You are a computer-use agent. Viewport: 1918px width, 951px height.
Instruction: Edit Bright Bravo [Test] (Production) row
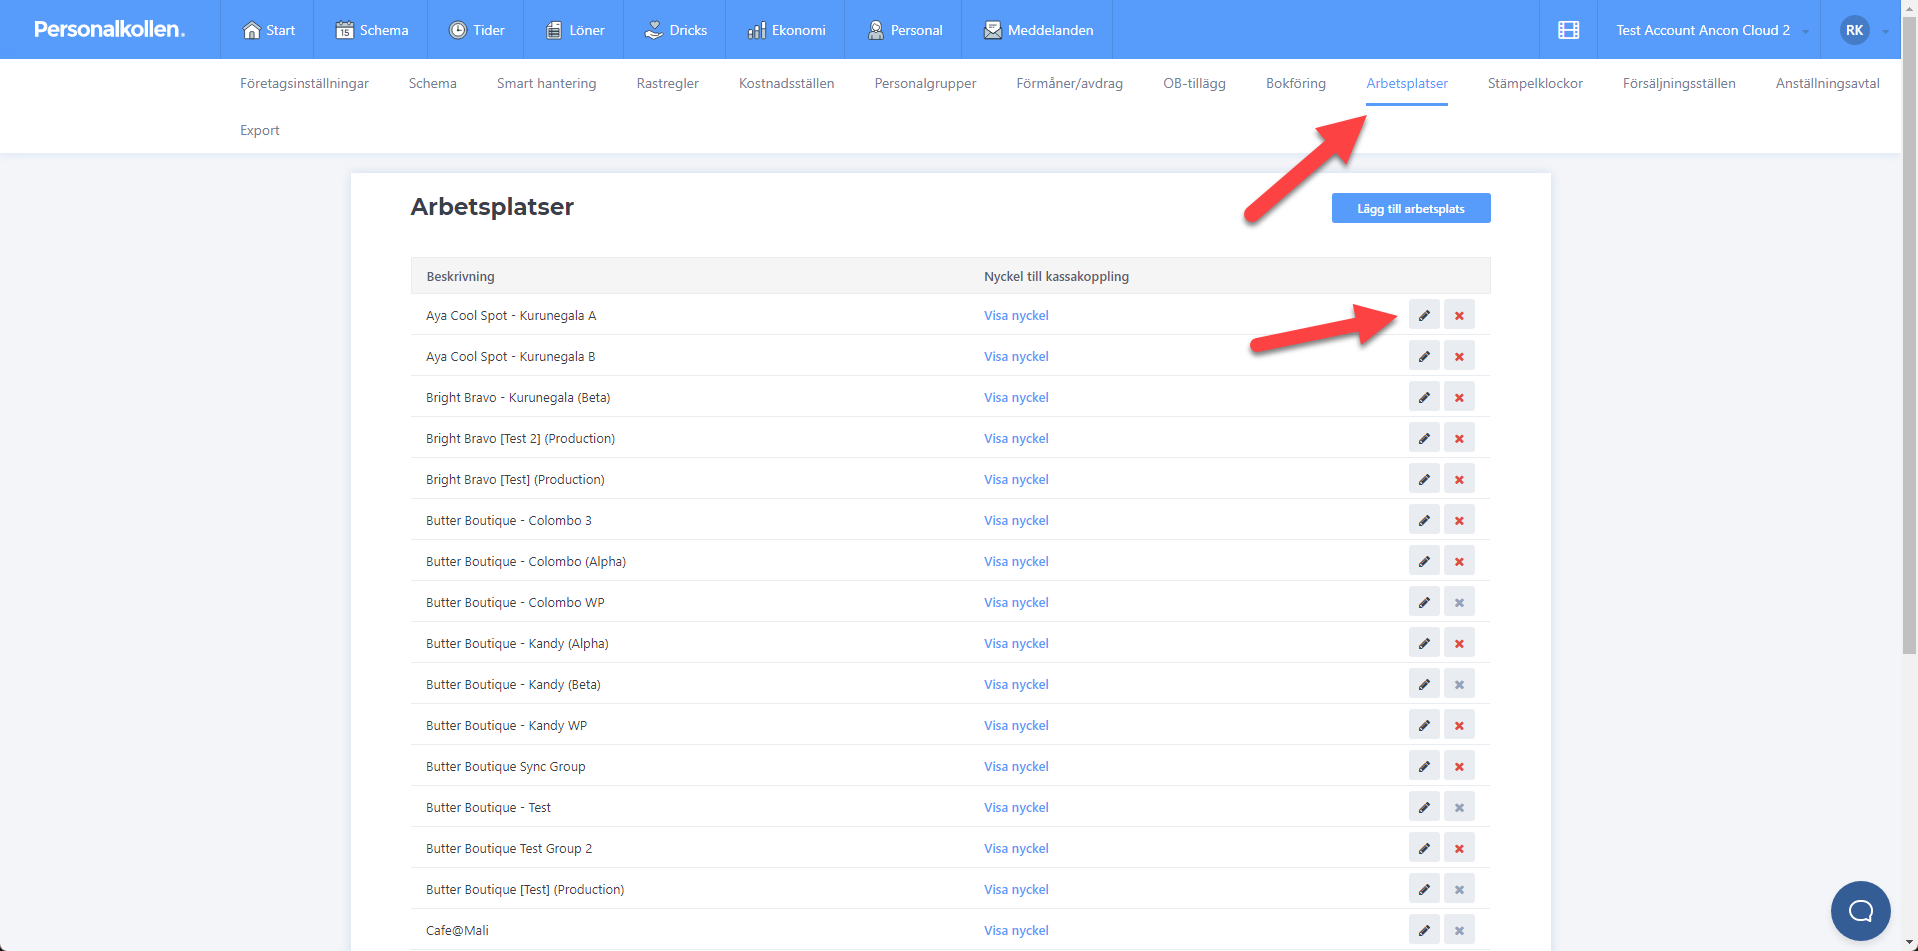[x=1424, y=479]
